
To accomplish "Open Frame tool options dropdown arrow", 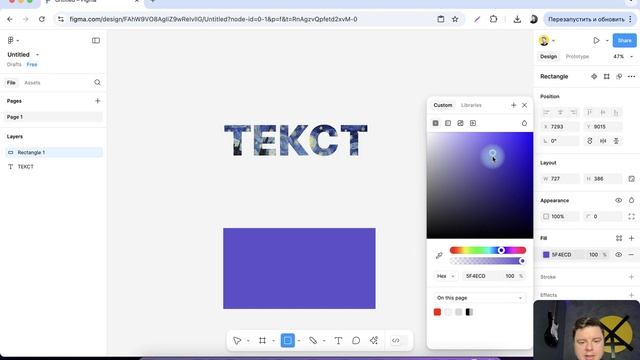I will 273,341.
